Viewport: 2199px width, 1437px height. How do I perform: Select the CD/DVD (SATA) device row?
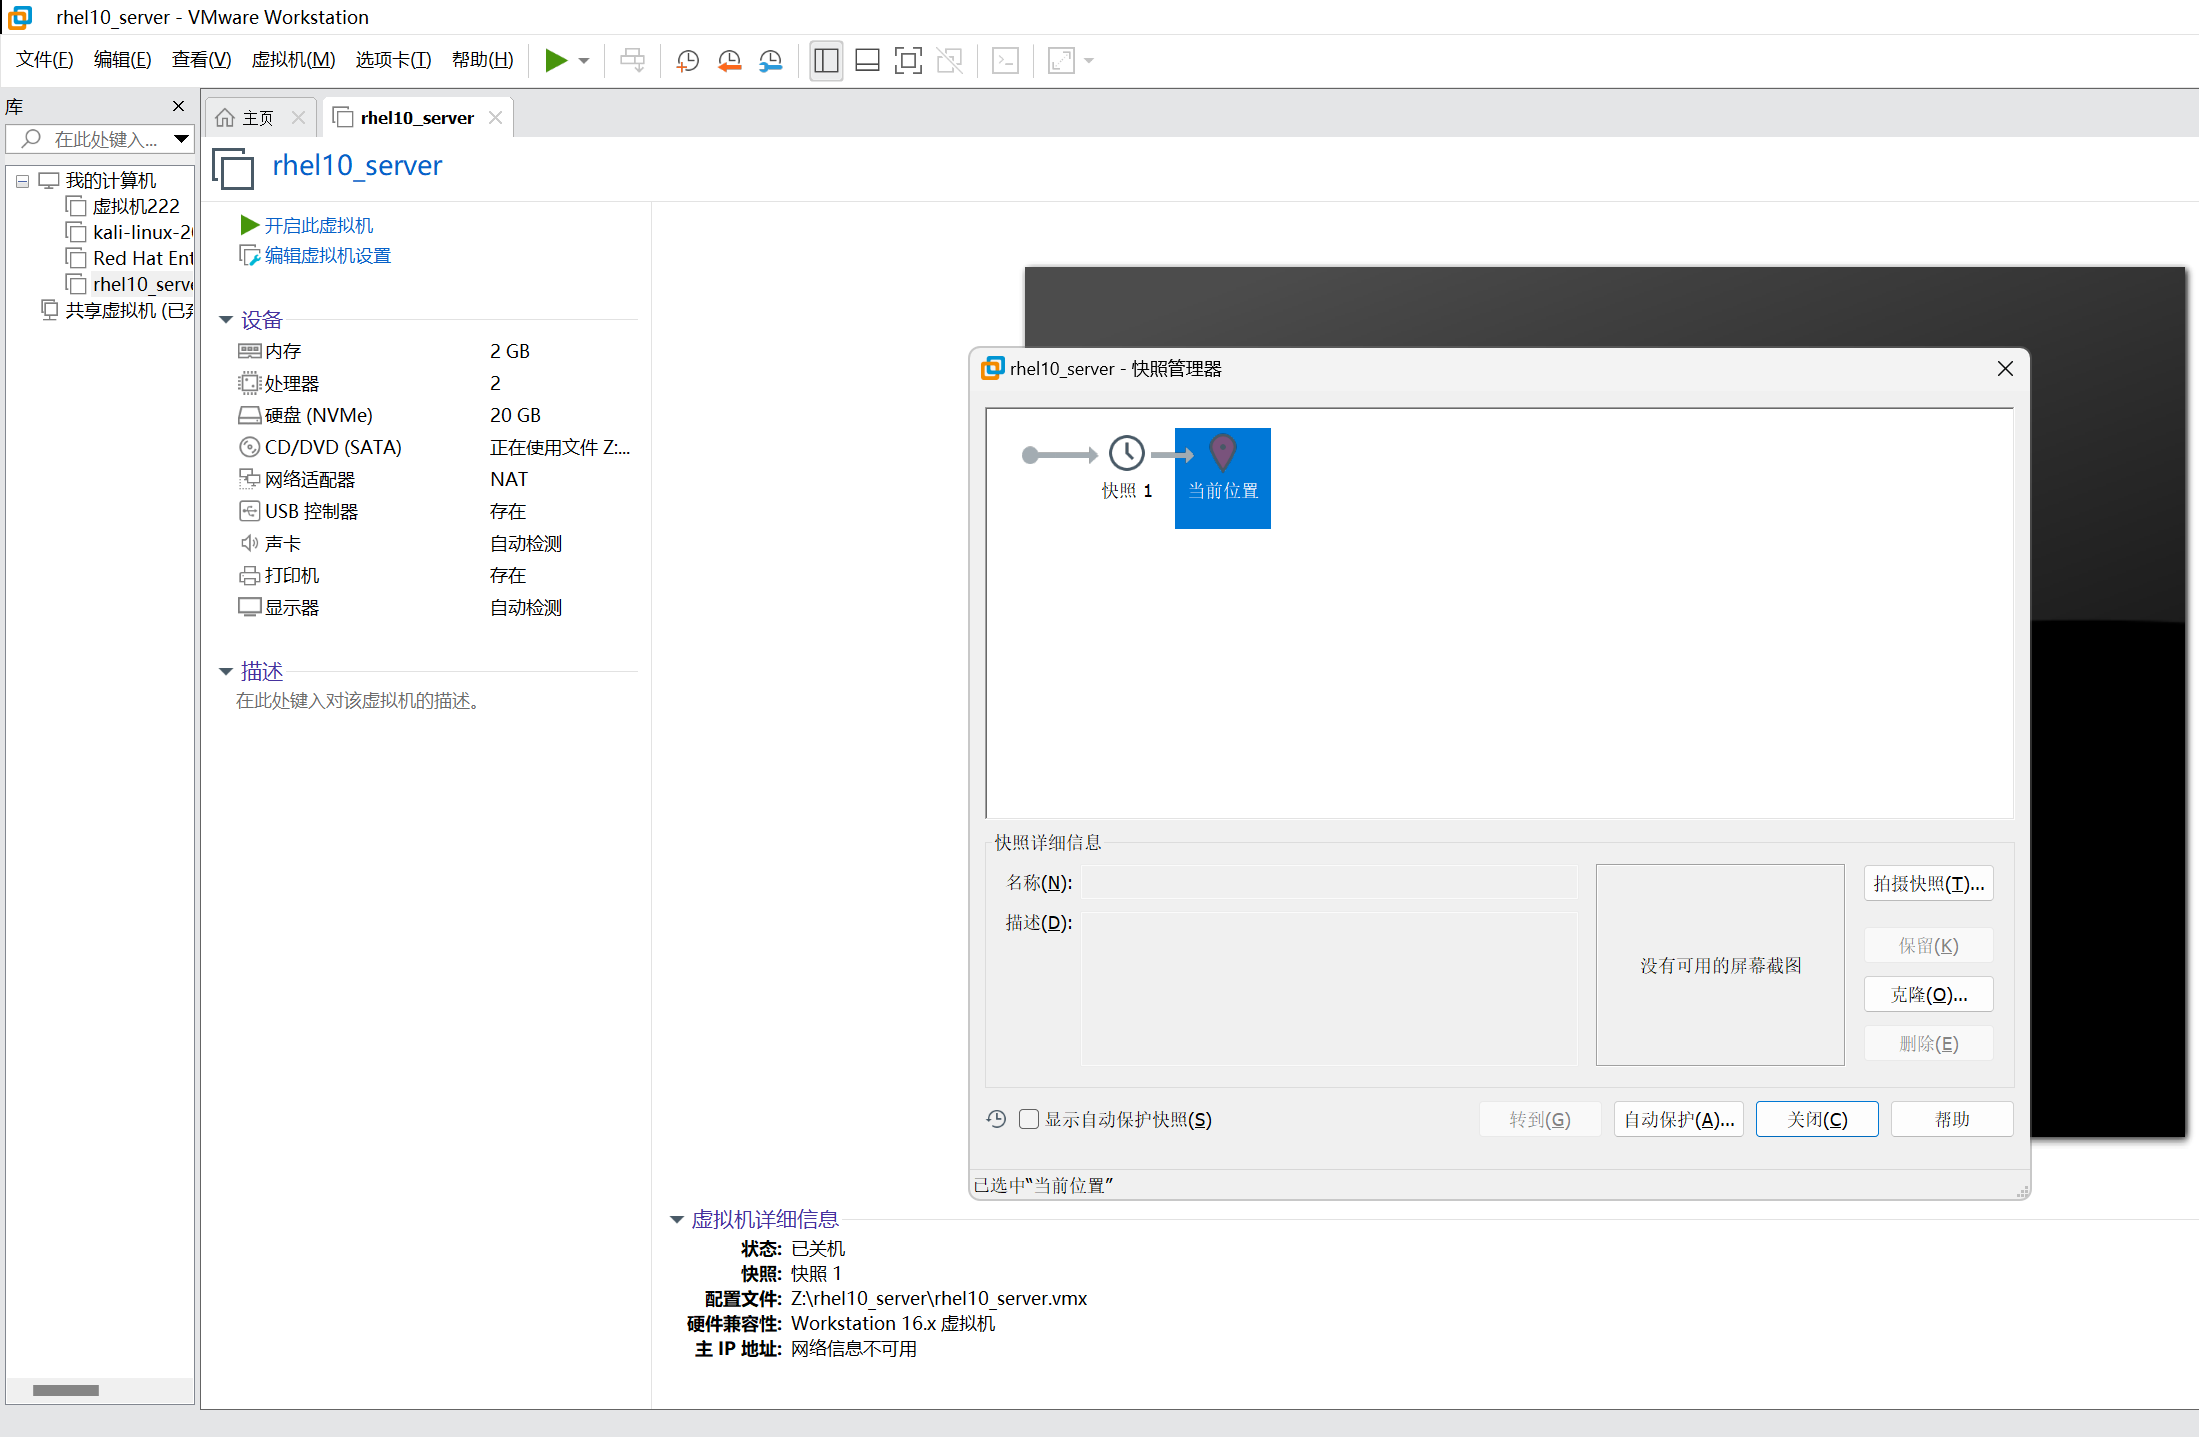pos(436,448)
